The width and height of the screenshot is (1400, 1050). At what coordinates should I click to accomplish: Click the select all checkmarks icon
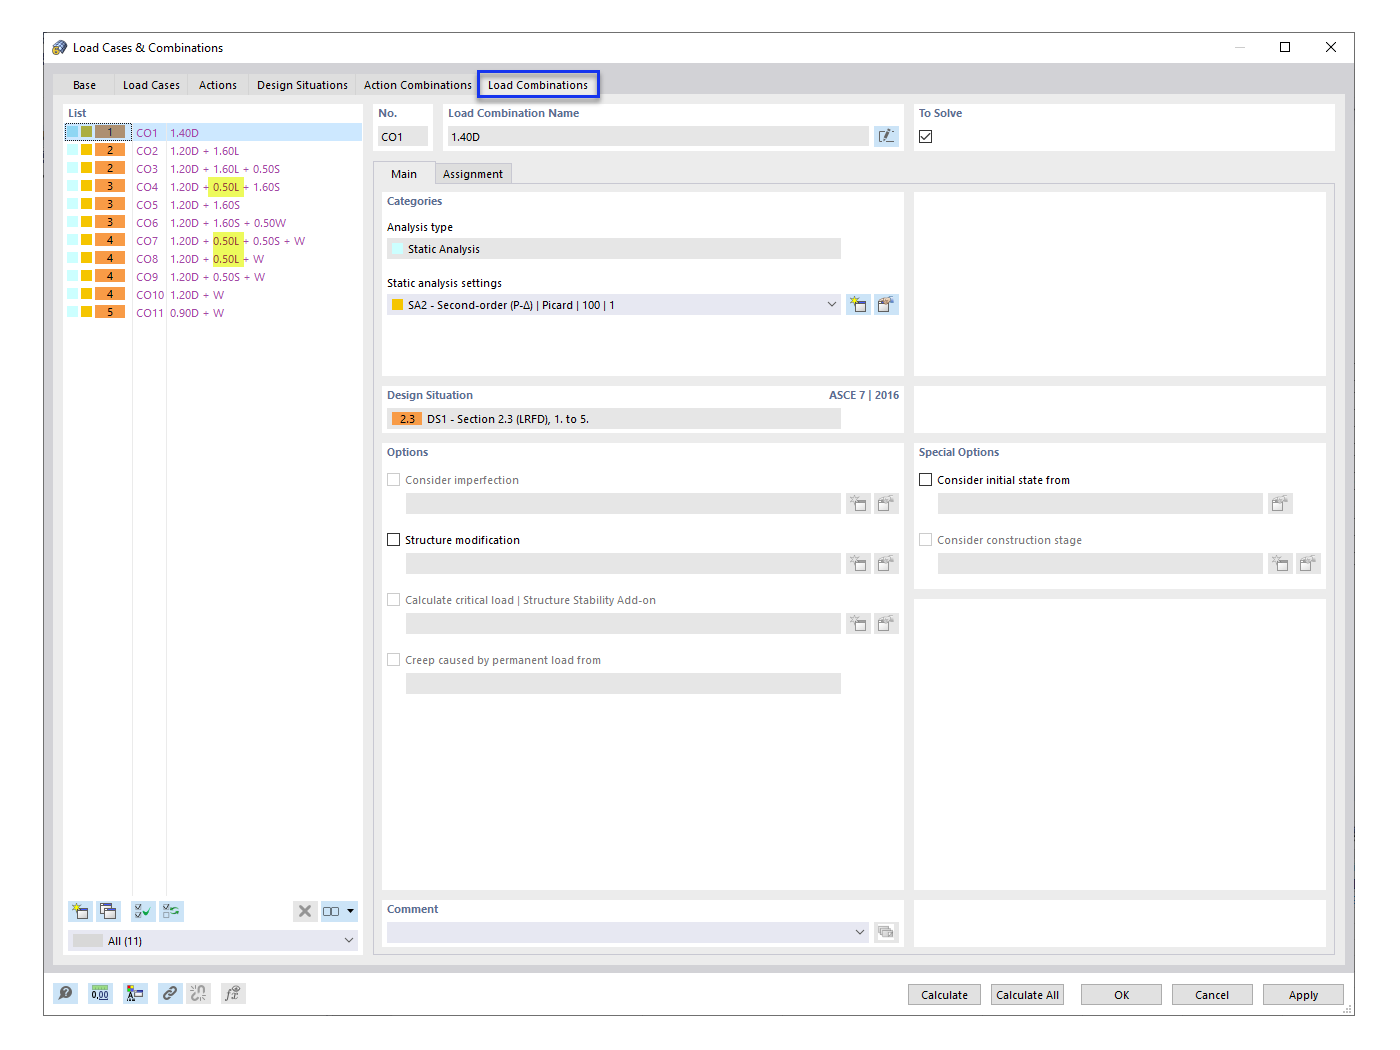point(144,911)
